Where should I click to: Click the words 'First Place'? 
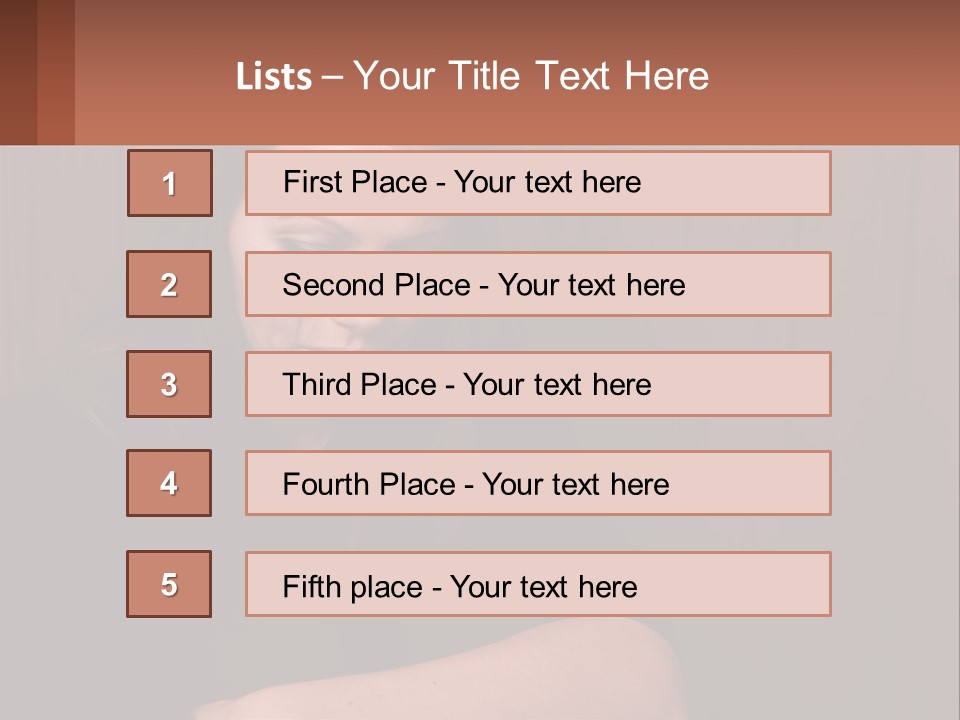[x=355, y=182]
